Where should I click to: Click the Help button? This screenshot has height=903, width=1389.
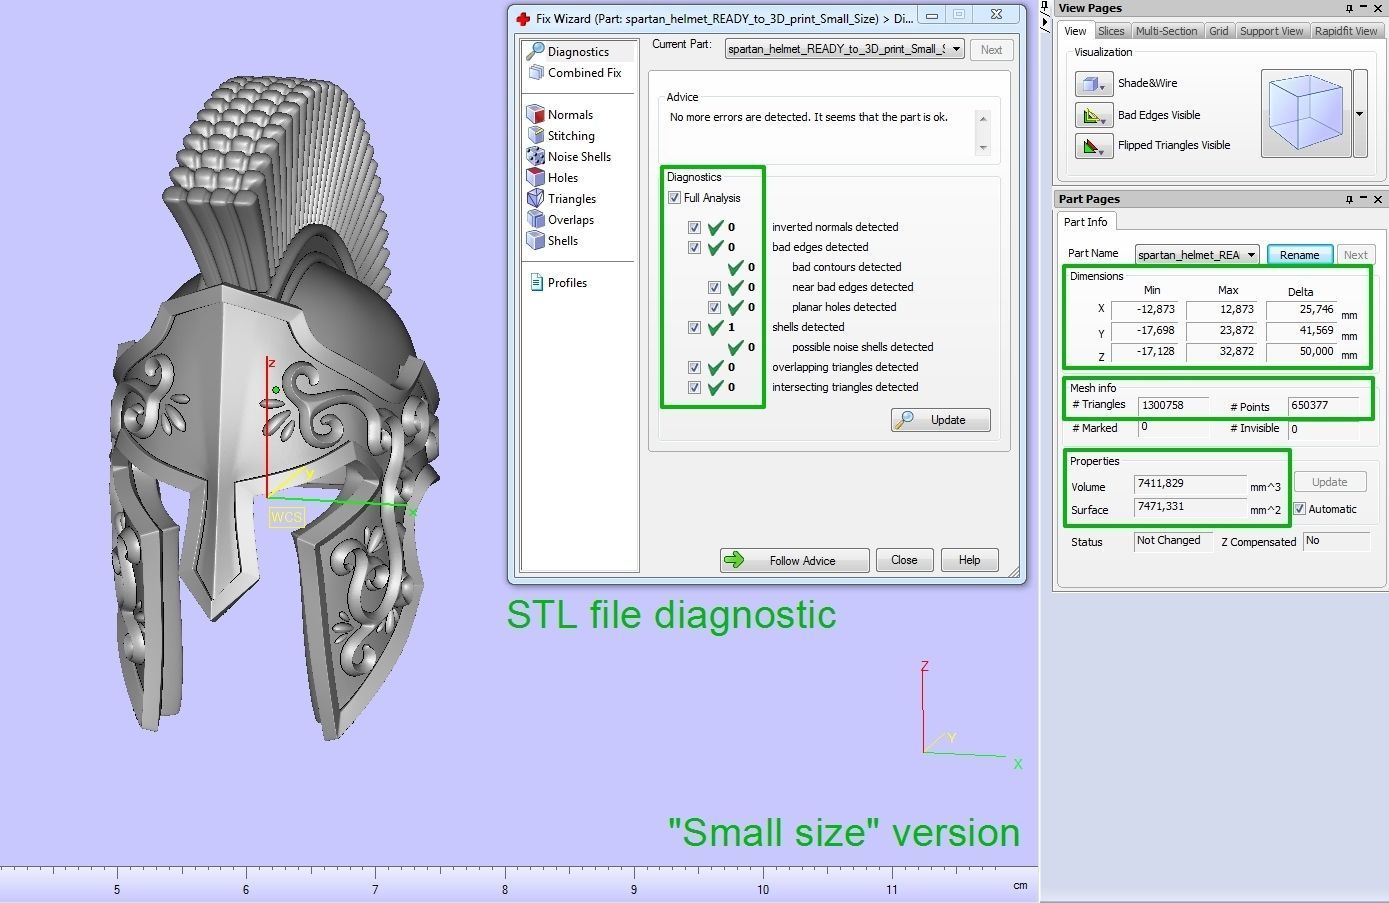coord(969,560)
